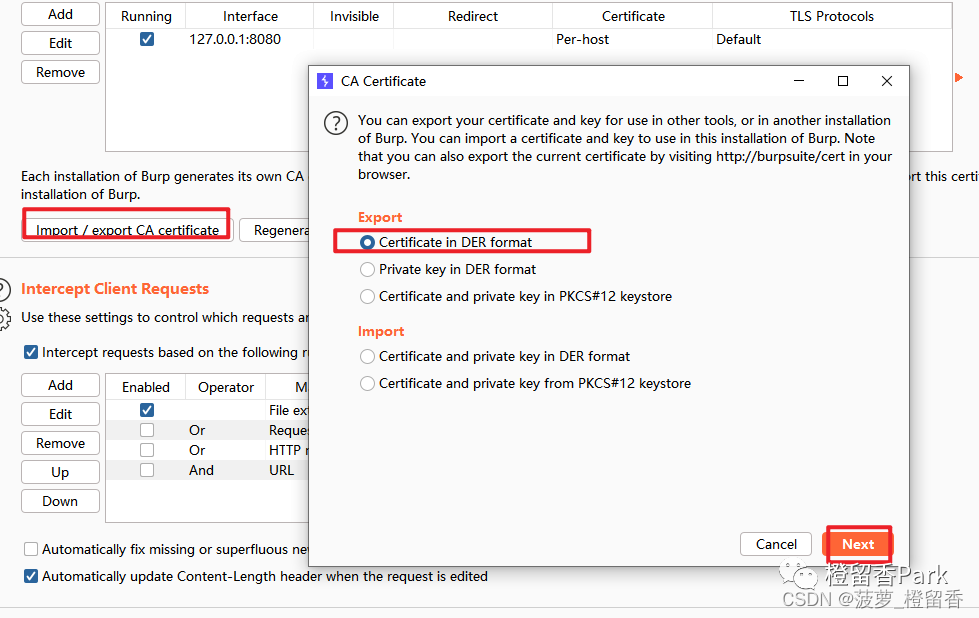
Task: Uncheck Running for listener 127.0.0.1:8080
Action: 147,40
